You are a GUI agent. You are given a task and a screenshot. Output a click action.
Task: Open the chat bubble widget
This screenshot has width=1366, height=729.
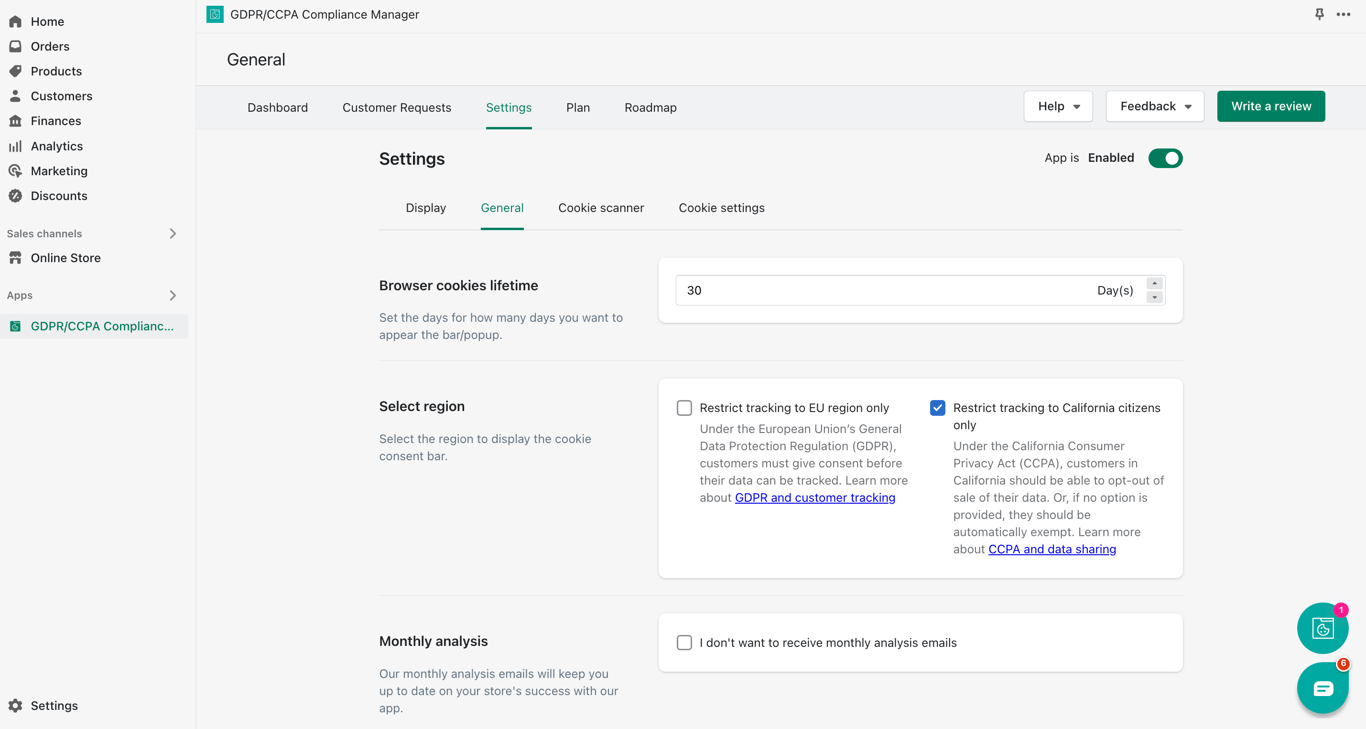pyautogui.click(x=1322, y=688)
